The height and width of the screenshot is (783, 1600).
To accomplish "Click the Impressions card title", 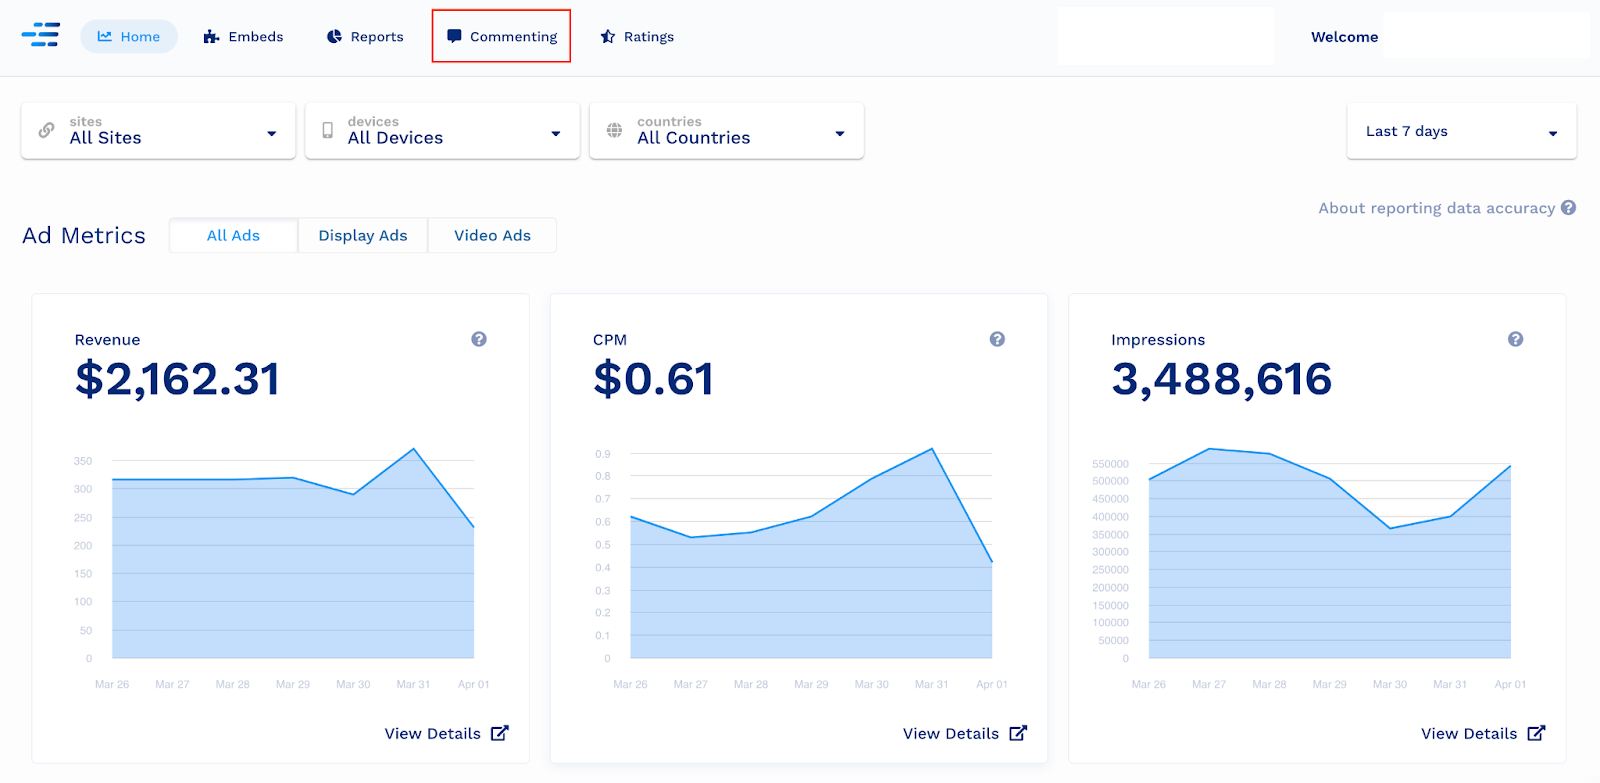I will [1158, 340].
